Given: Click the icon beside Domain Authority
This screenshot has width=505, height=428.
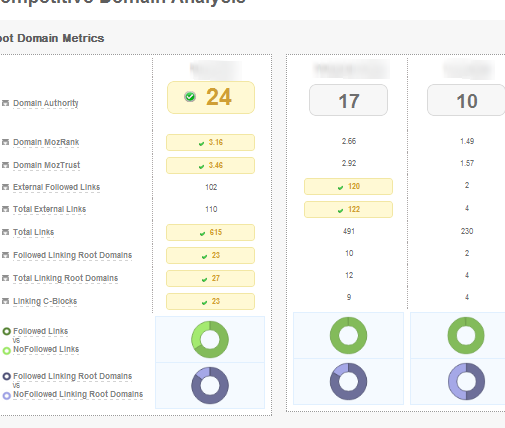Looking at the screenshot, I should click(x=5, y=103).
